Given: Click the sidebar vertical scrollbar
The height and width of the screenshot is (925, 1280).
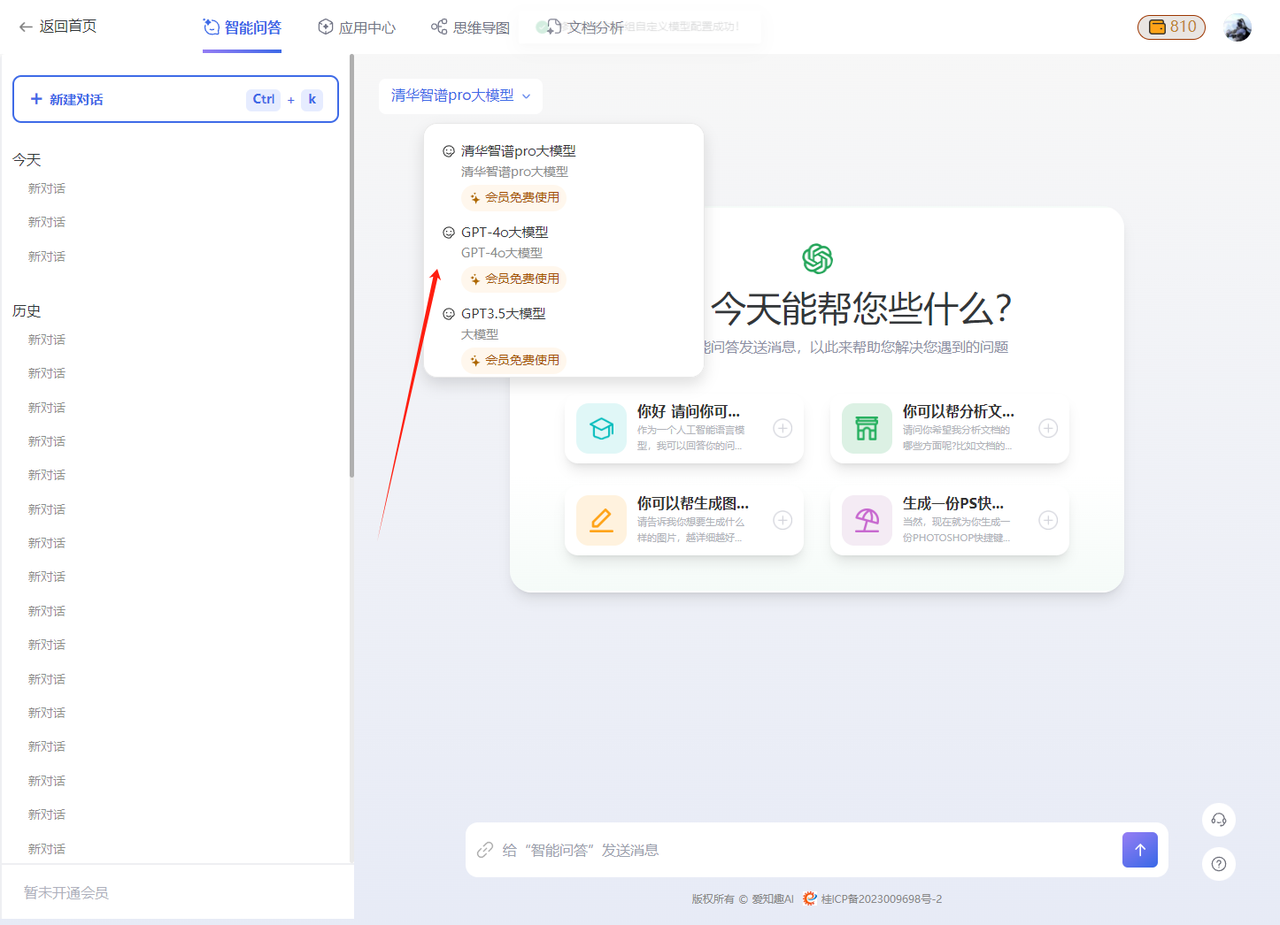Looking at the screenshot, I should pos(351,267).
